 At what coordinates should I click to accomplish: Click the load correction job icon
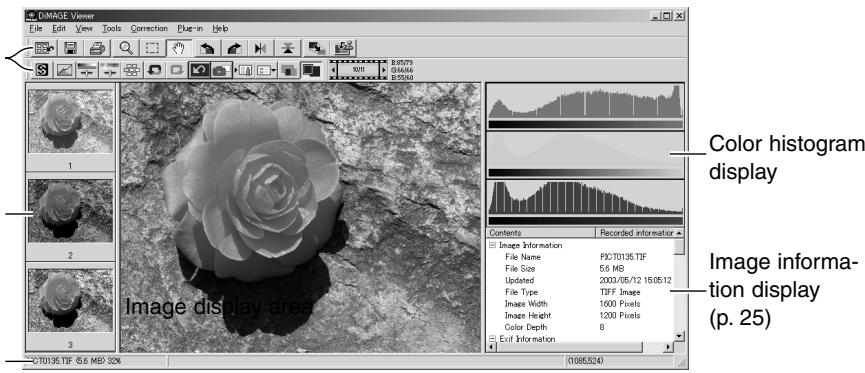point(244,70)
